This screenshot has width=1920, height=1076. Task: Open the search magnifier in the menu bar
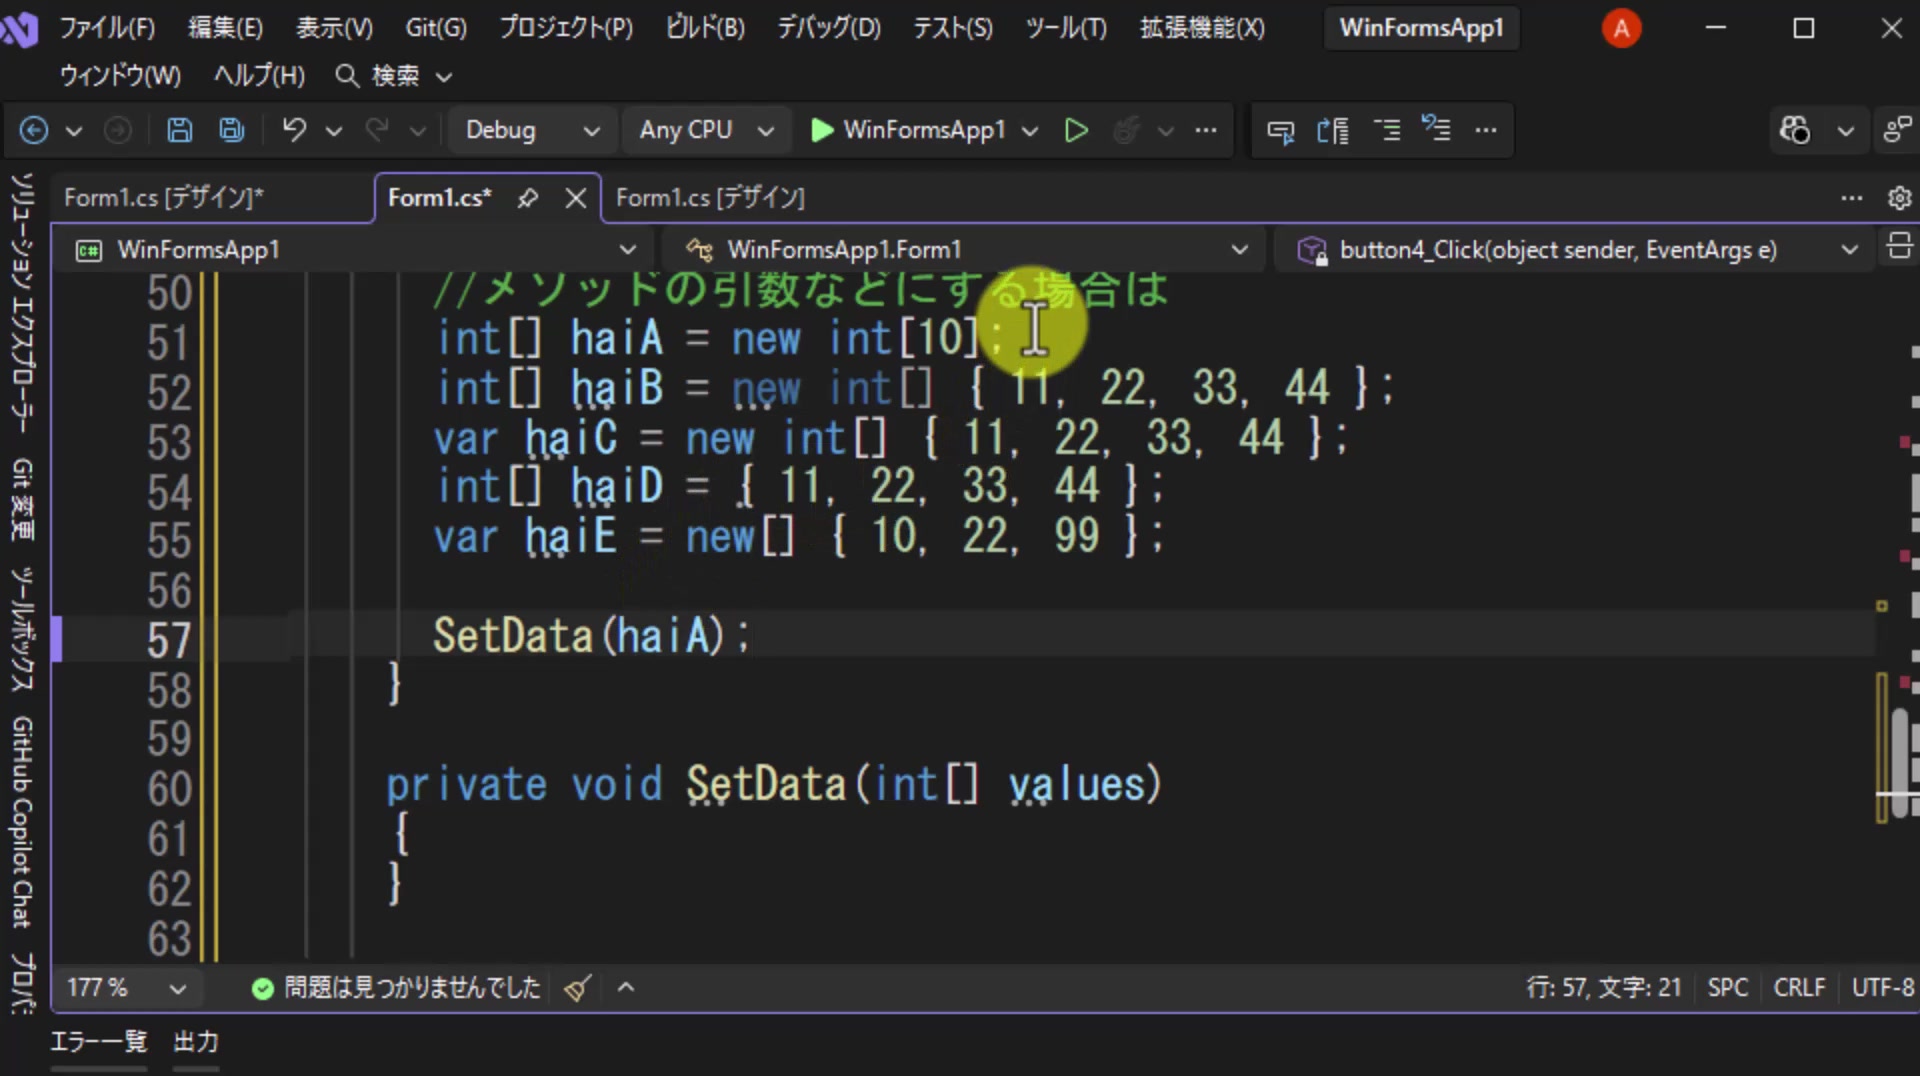point(347,75)
